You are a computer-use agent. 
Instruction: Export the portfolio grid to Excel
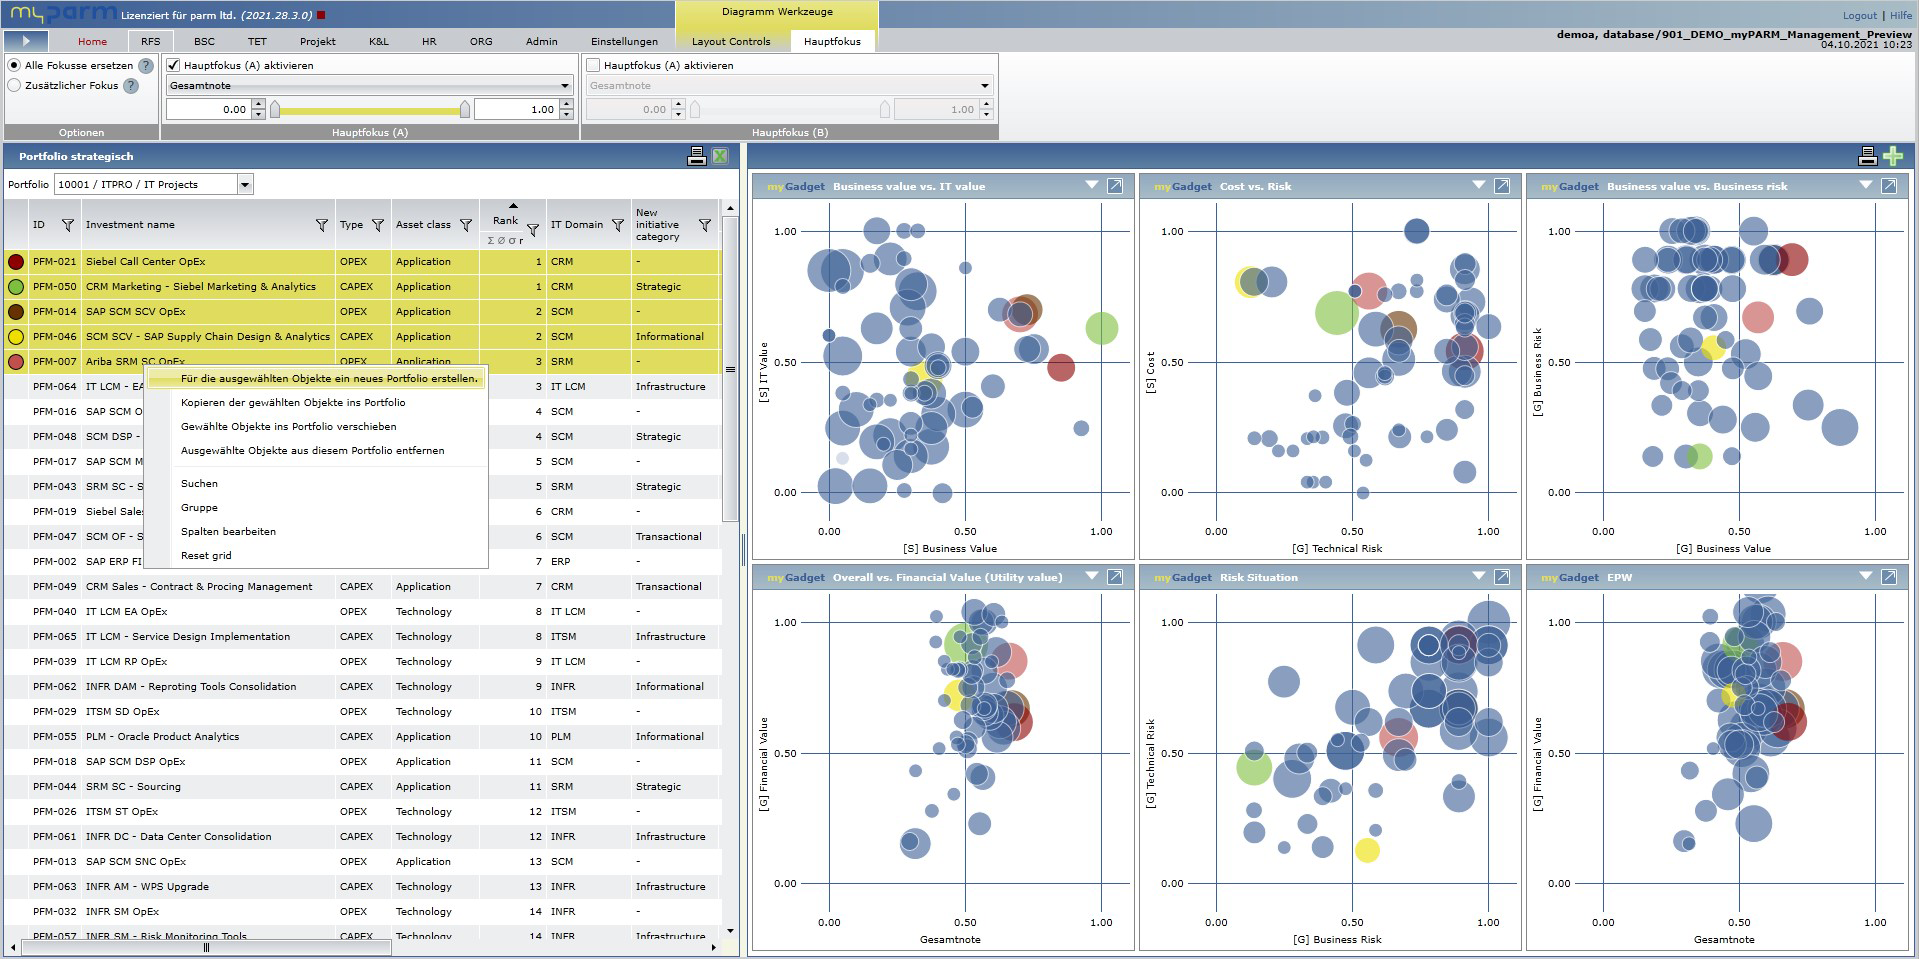(719, 156)
